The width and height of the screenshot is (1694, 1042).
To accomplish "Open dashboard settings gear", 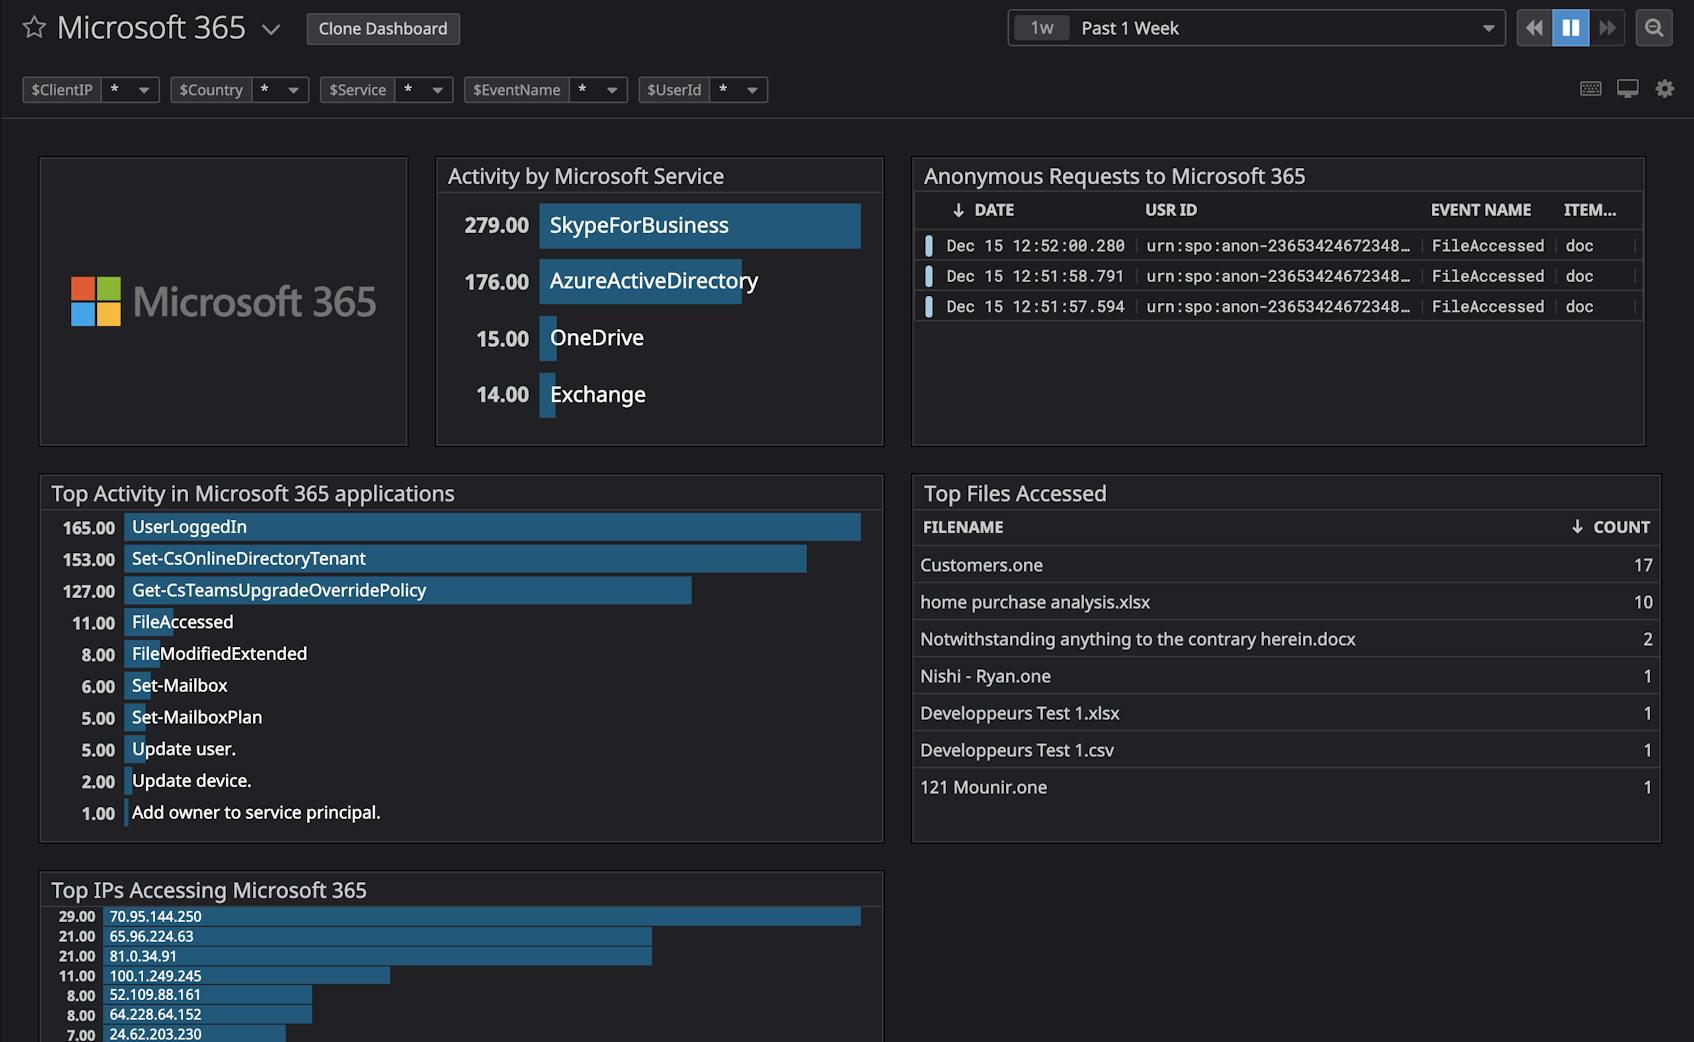I will tap(1664, 89).
